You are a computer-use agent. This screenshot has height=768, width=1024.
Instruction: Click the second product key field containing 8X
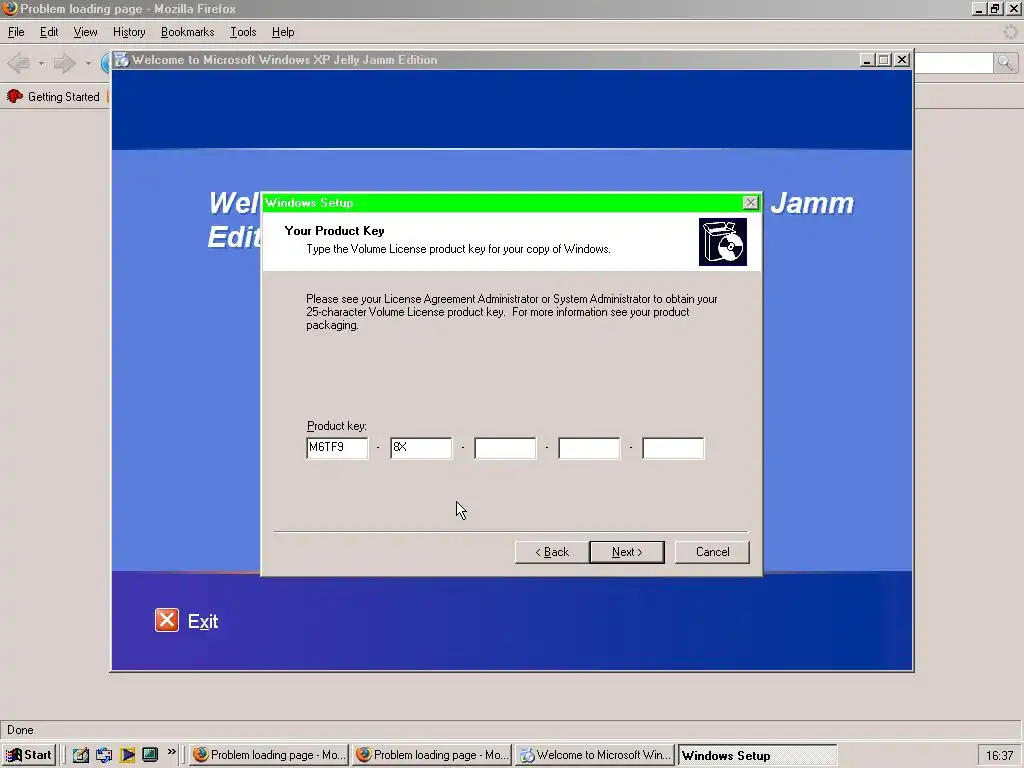pyautogui.click(x=421, y=448)
